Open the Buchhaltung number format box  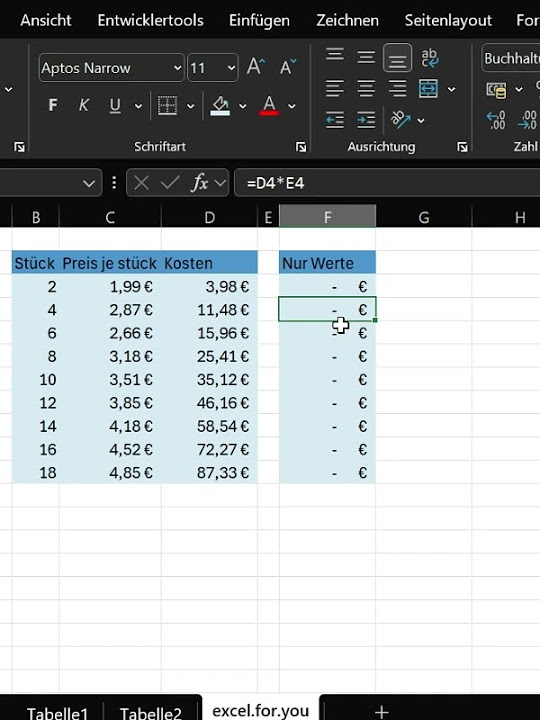(511, 58)
